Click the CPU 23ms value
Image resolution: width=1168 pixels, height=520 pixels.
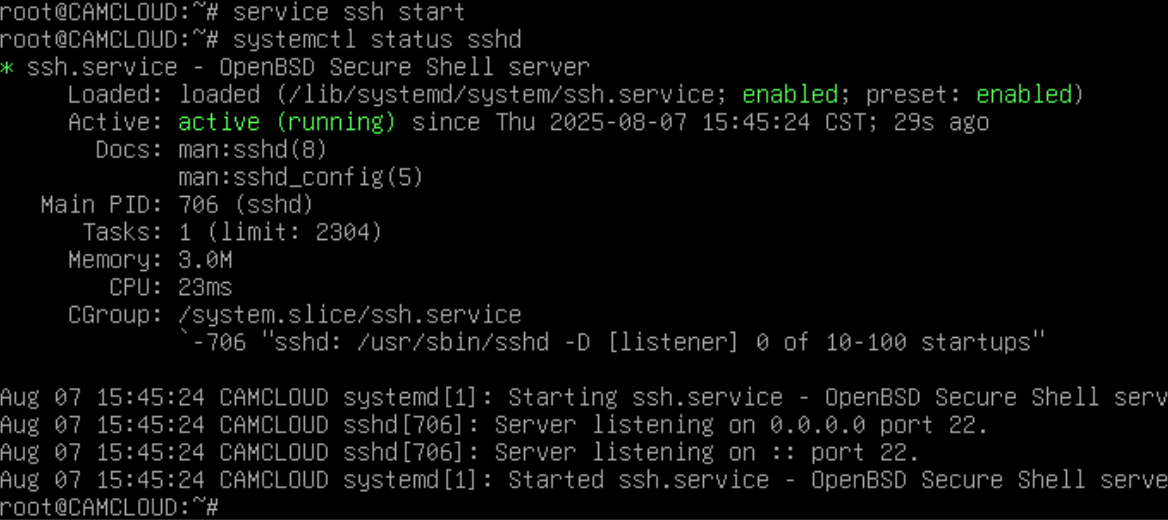205,287
